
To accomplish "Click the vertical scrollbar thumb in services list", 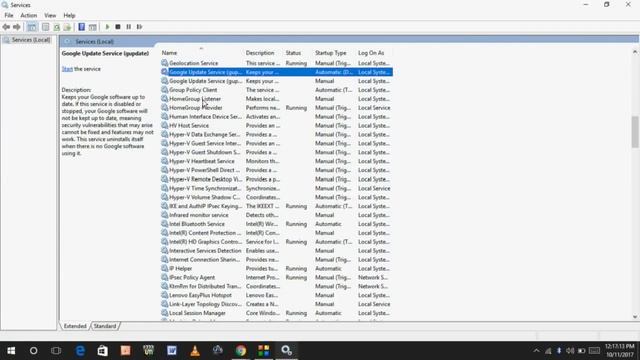I will (635, 132).
